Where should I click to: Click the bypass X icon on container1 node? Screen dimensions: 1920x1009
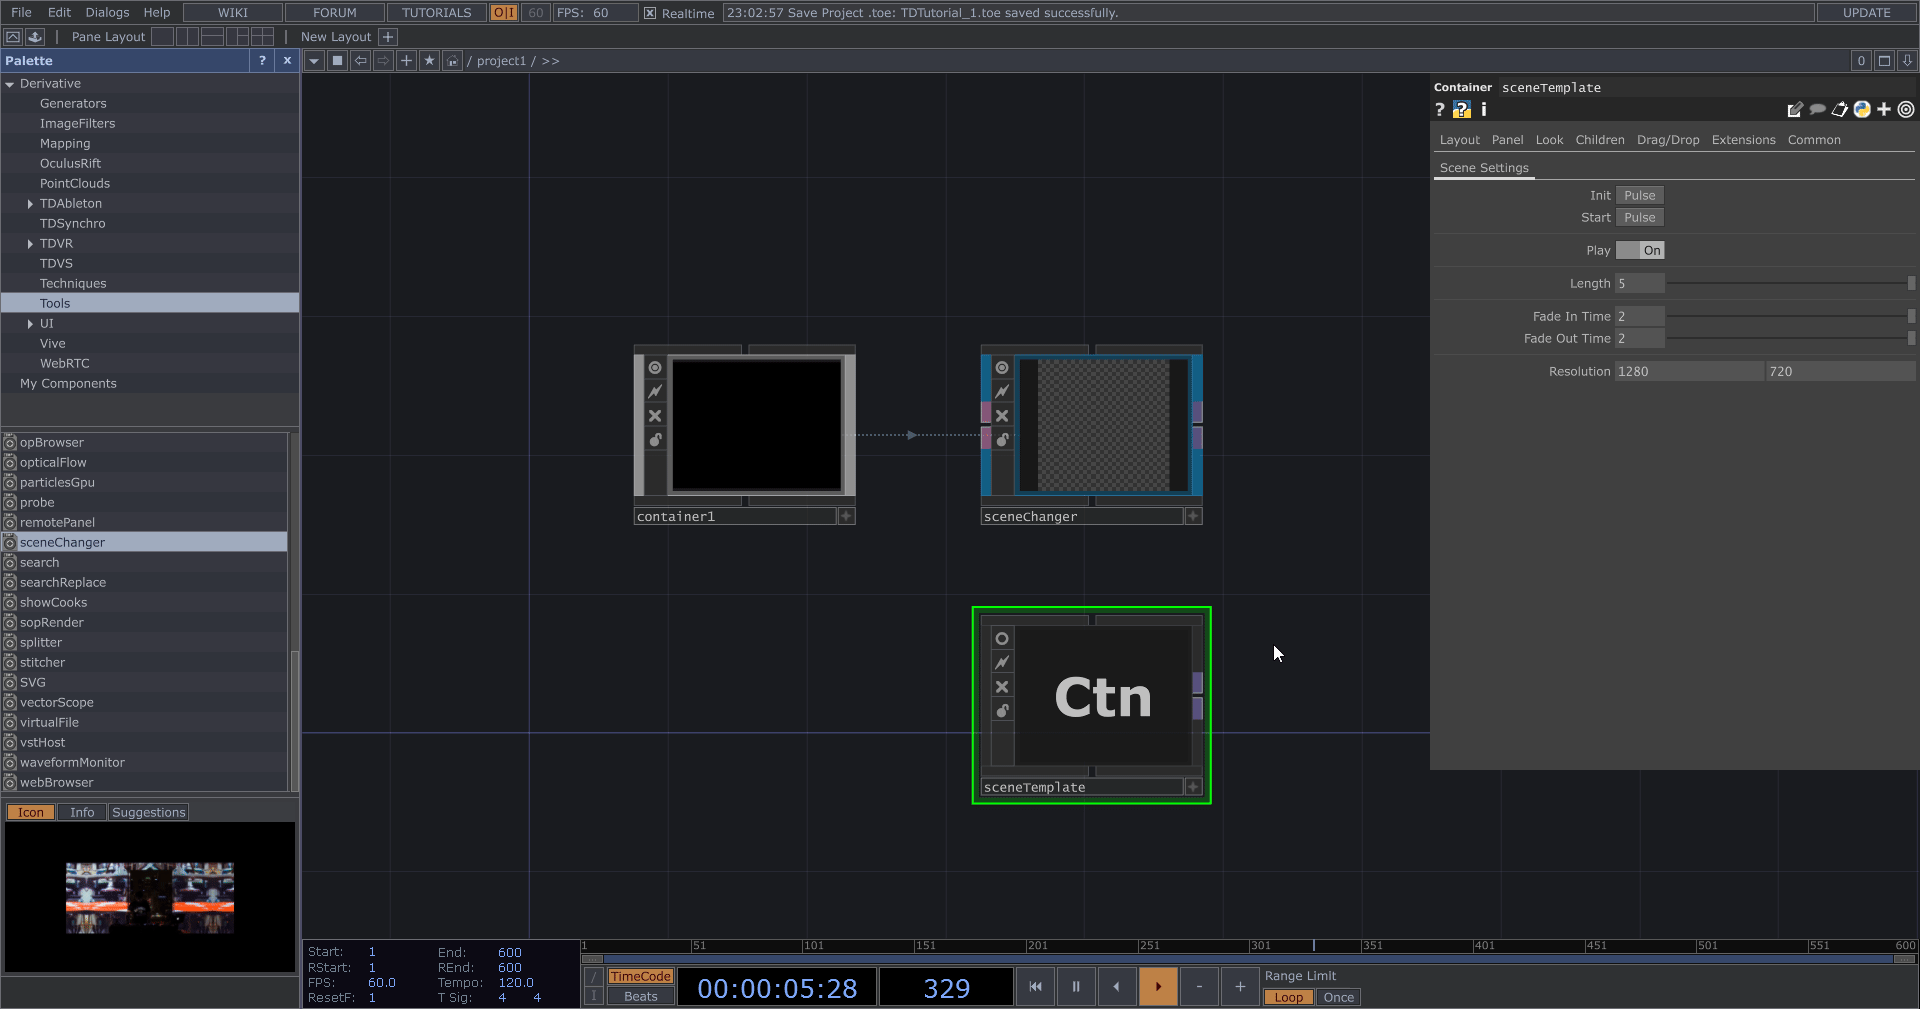tap(655, 416)
